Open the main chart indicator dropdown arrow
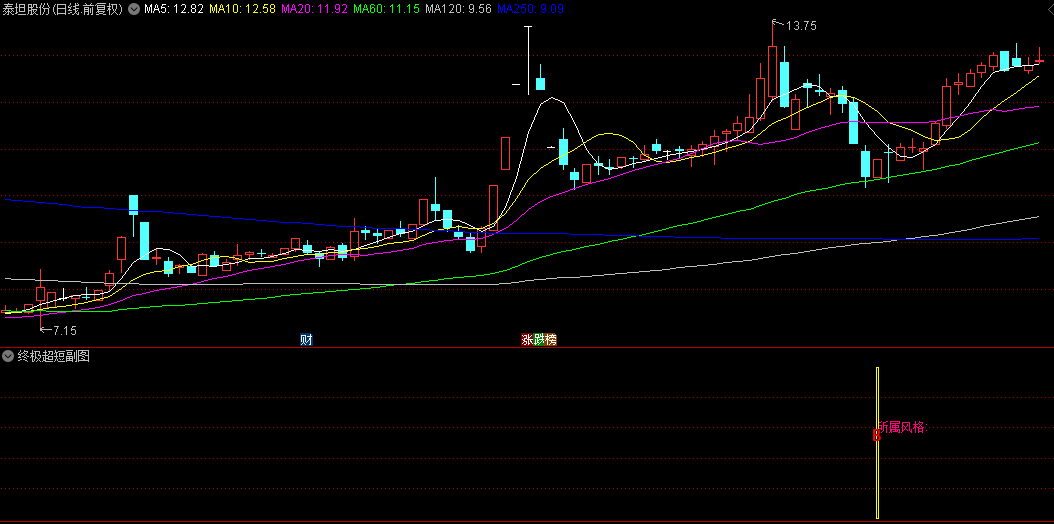1054x524 pixels. coord(134,9)
